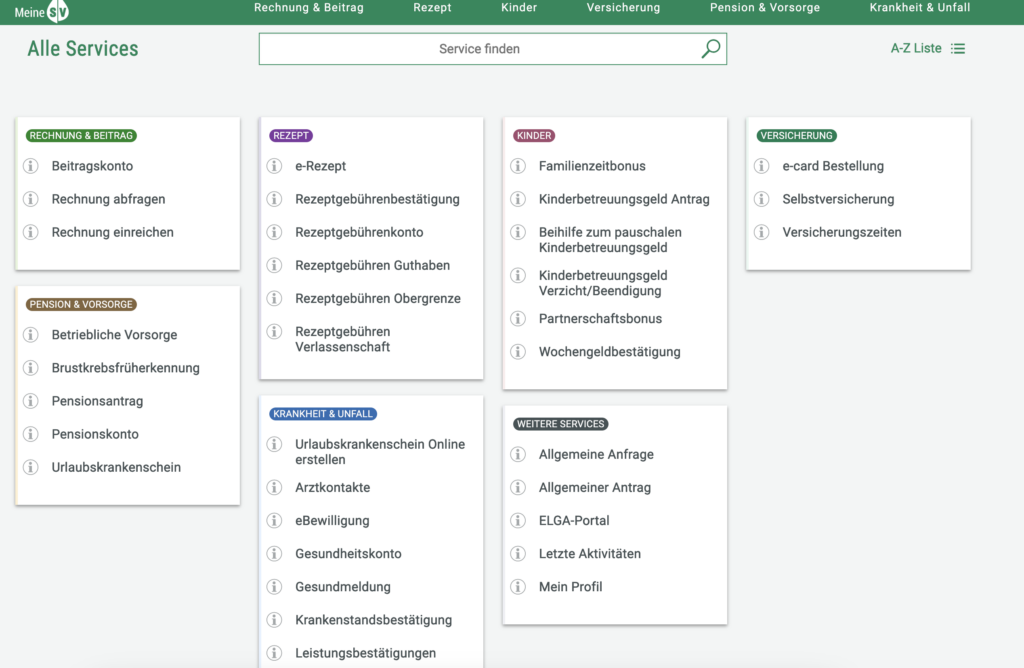
Task: Show info for Rezeptgebührenbestätigung
Action: [x=274, y=199]
